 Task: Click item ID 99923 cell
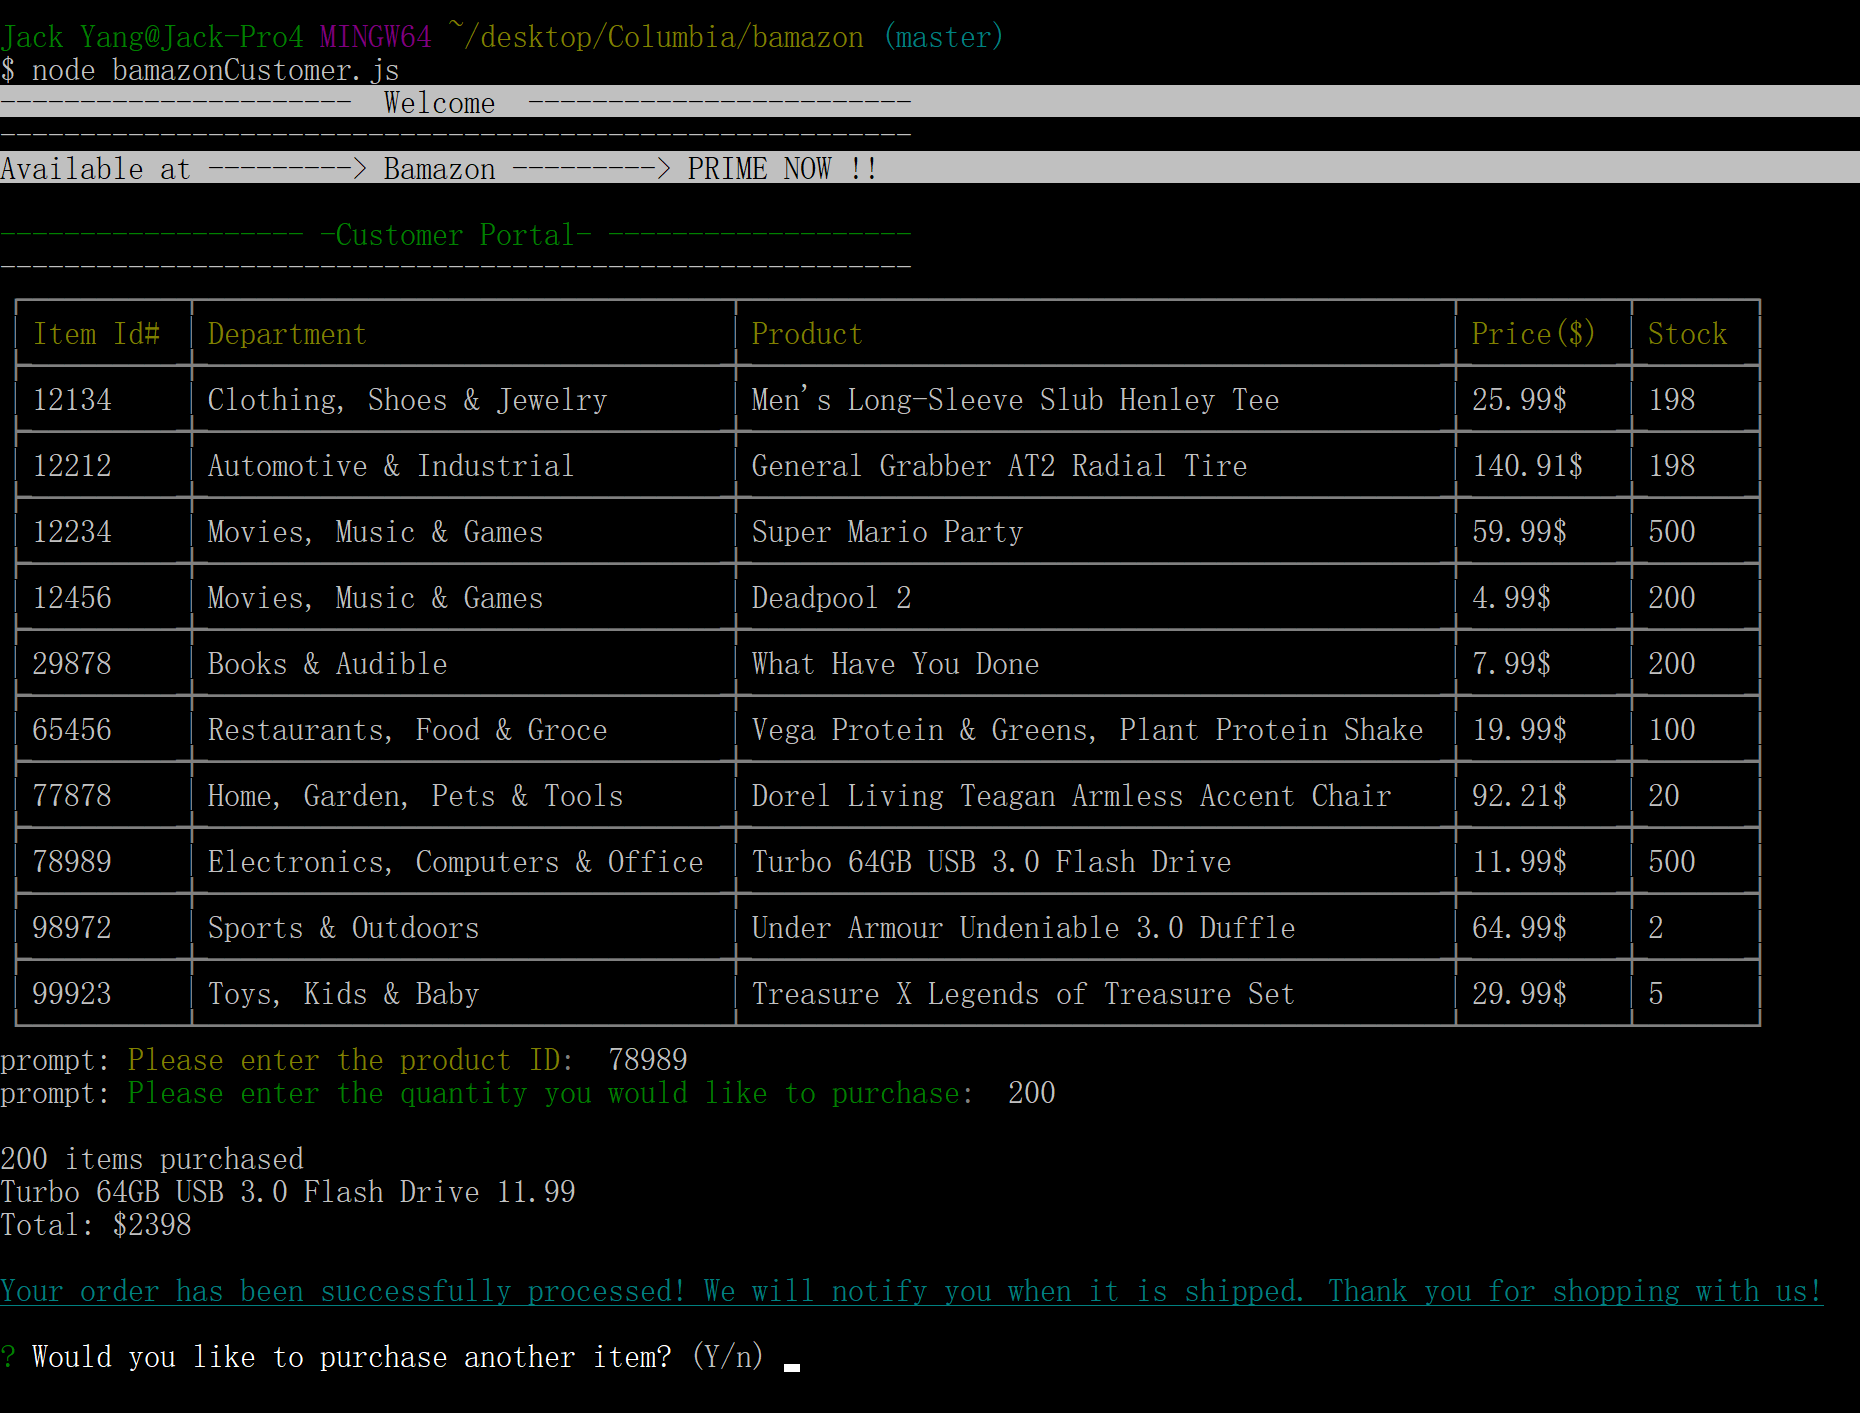coord(72,994)
